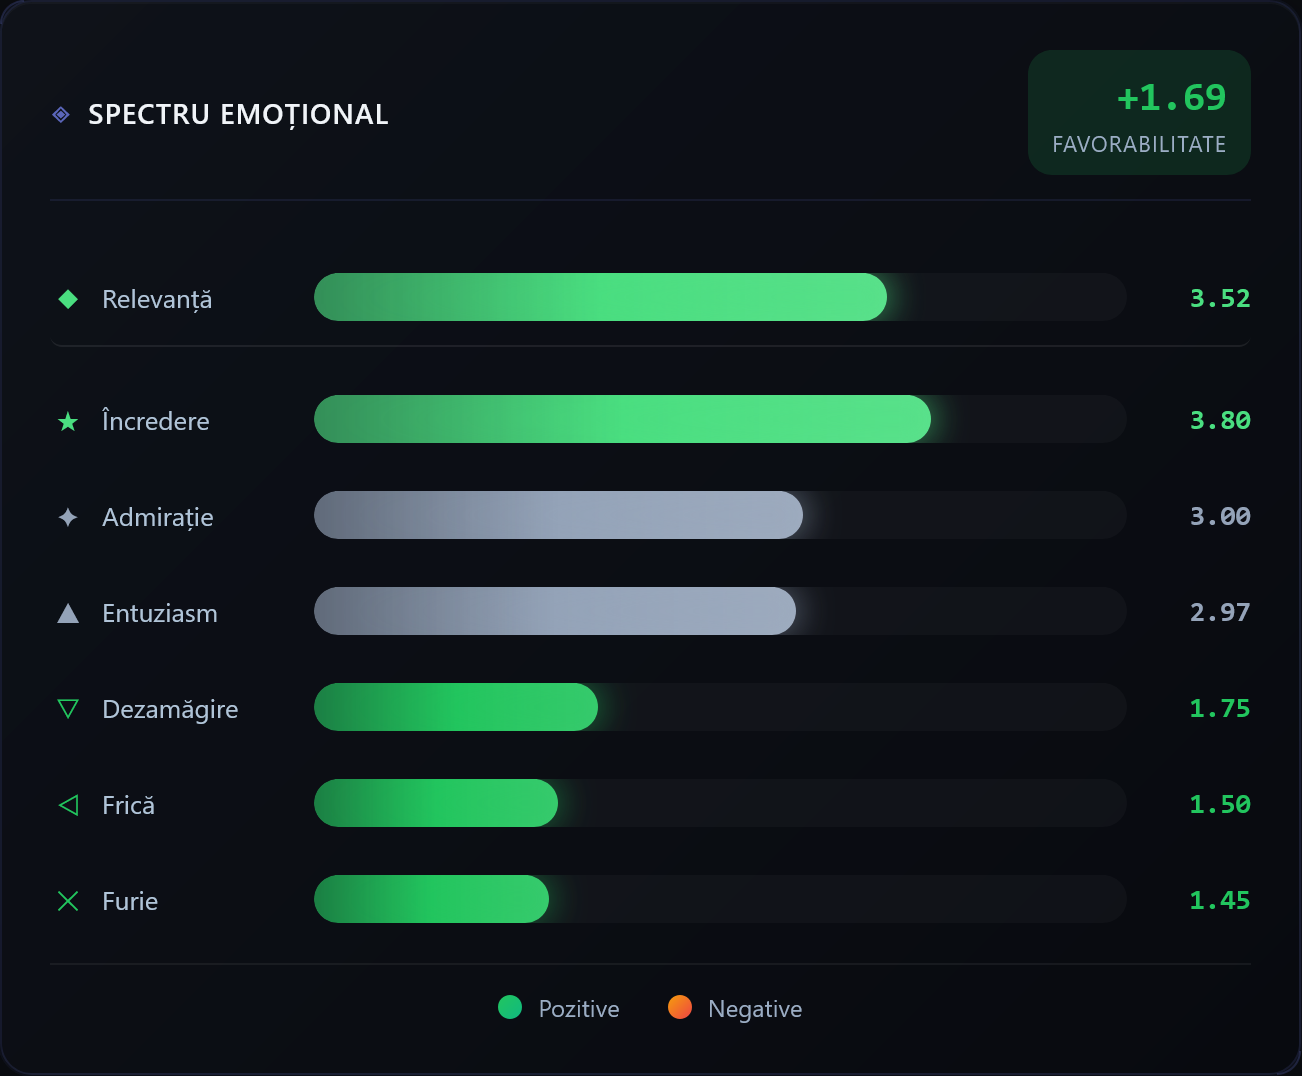Click the Încredere green progress bar
Image resolution: width=1302 pixels, height=1076 pixels.
coord(622,419)
